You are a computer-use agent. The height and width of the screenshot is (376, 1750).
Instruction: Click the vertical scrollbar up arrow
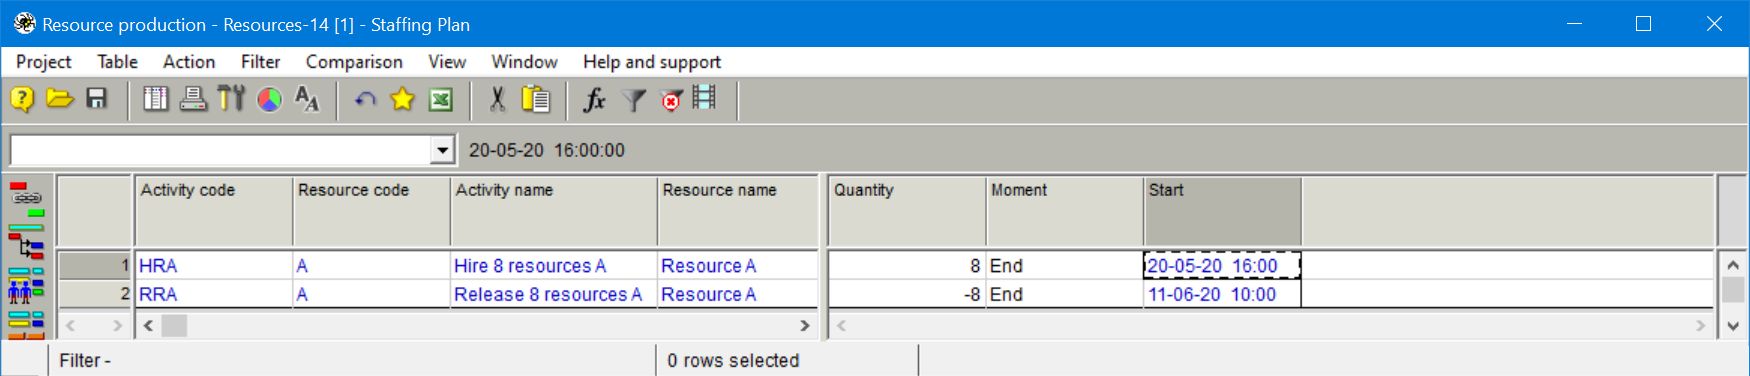pos(1733,266)
